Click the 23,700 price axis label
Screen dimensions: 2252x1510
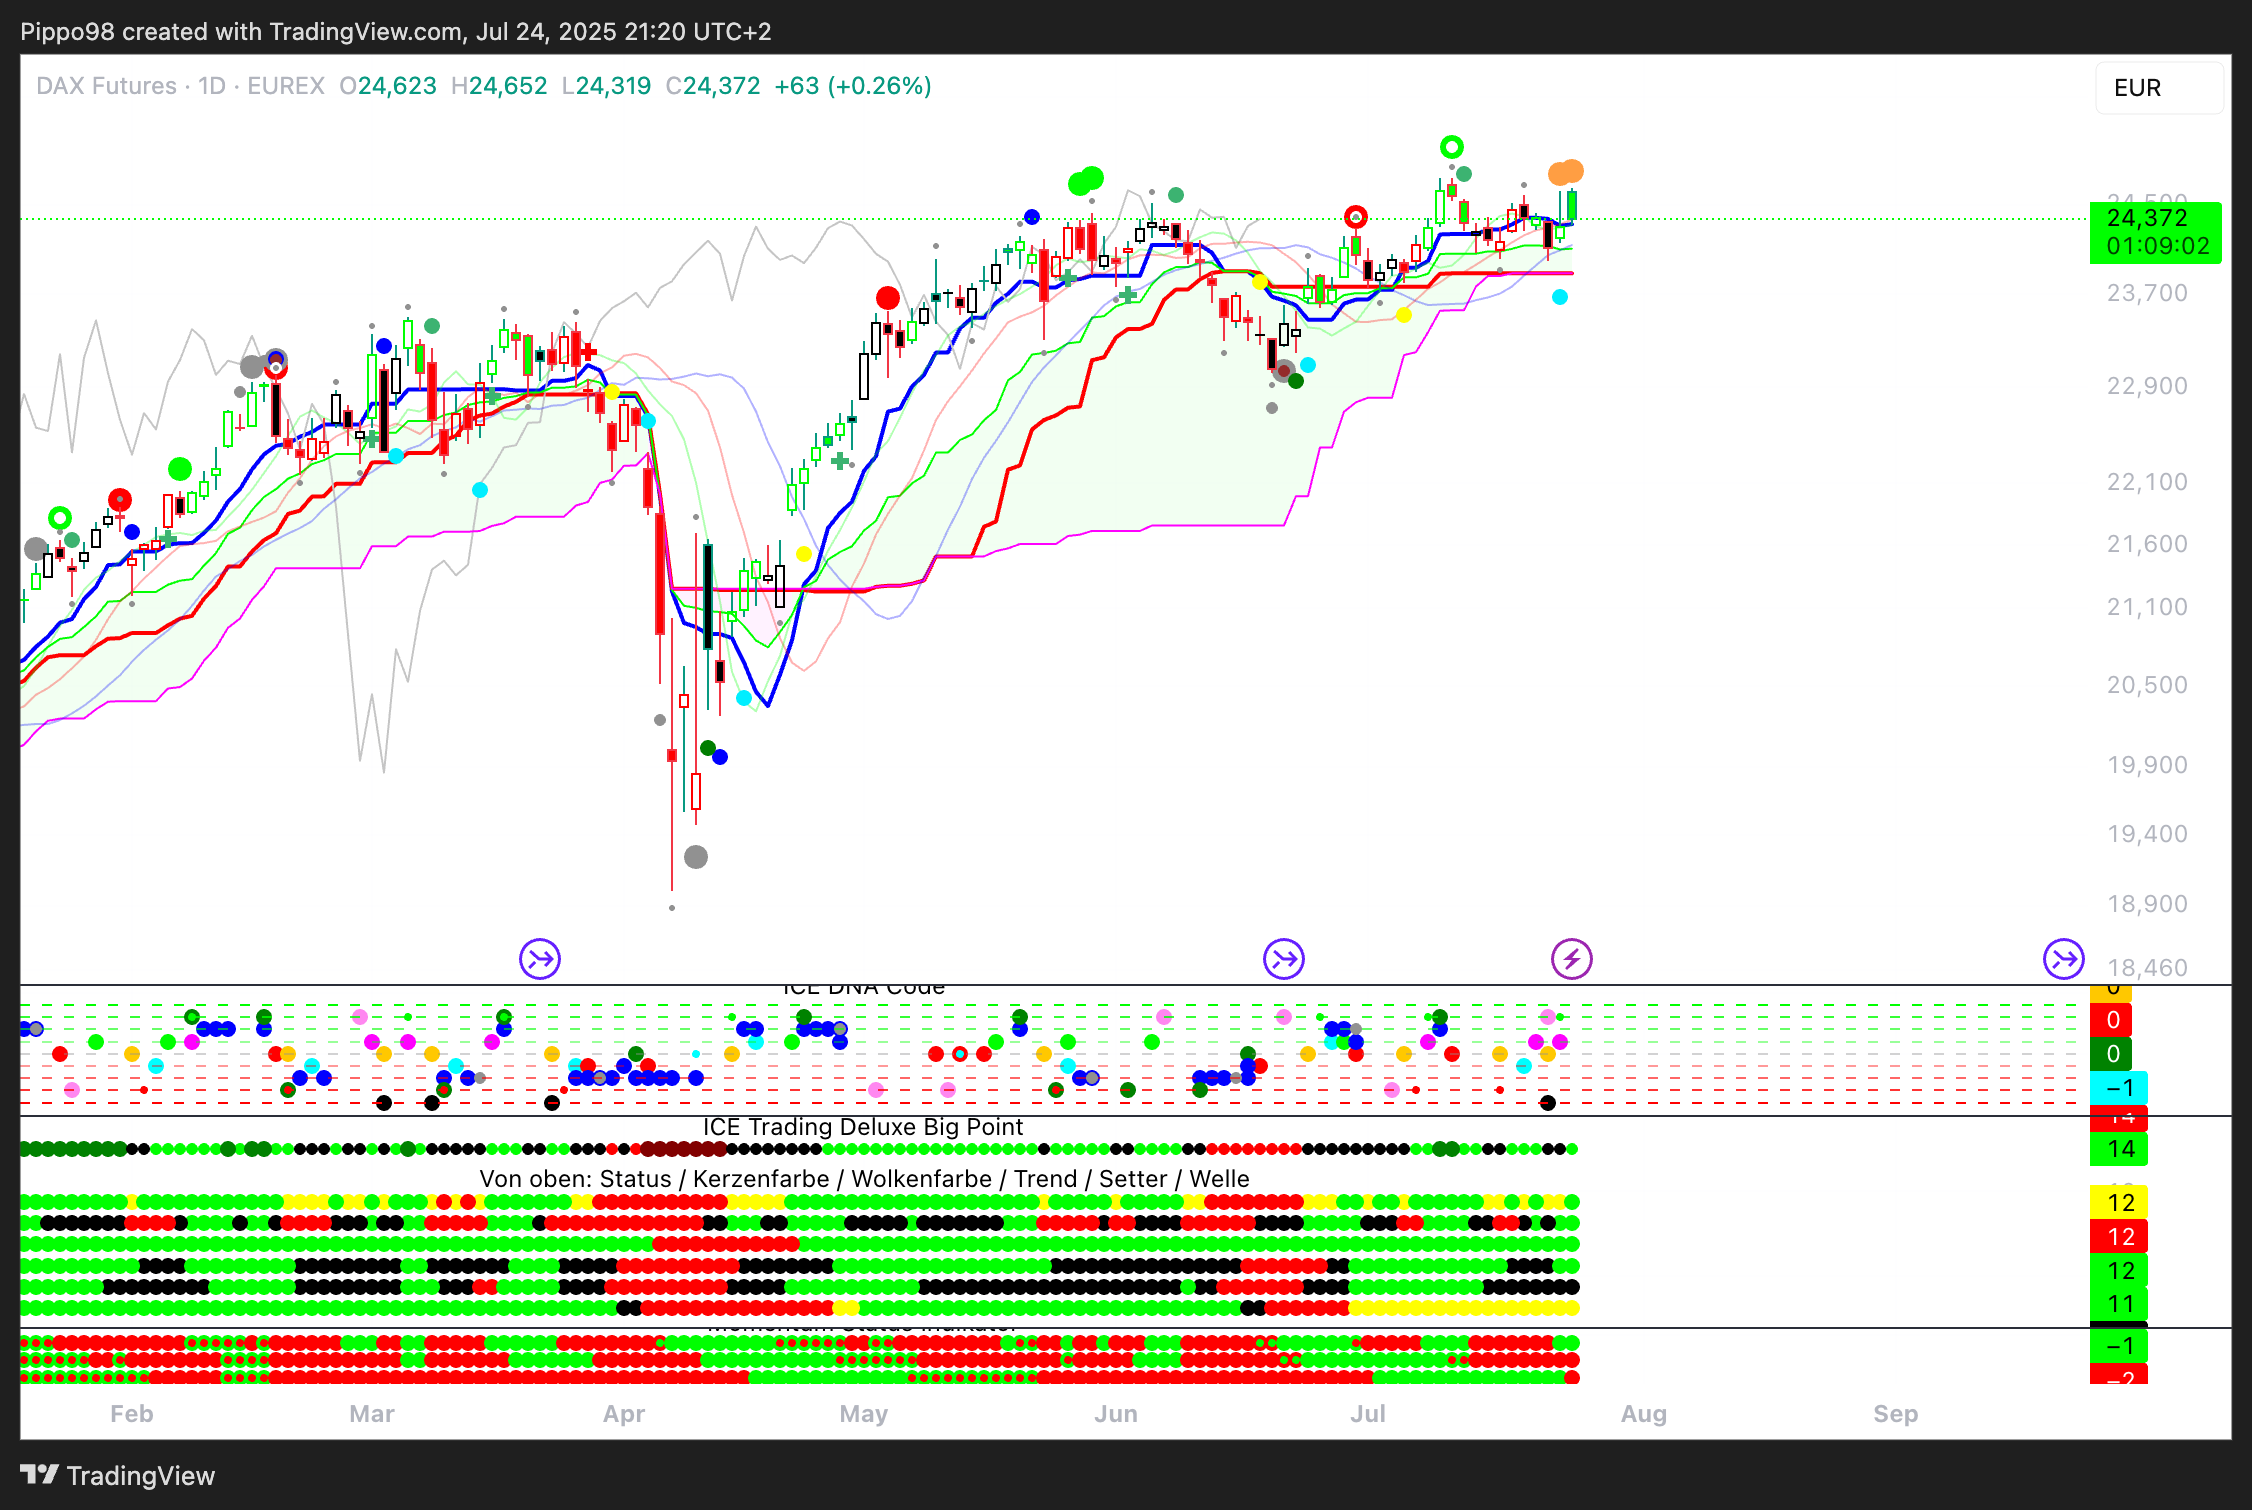[x=2146, y=293]
